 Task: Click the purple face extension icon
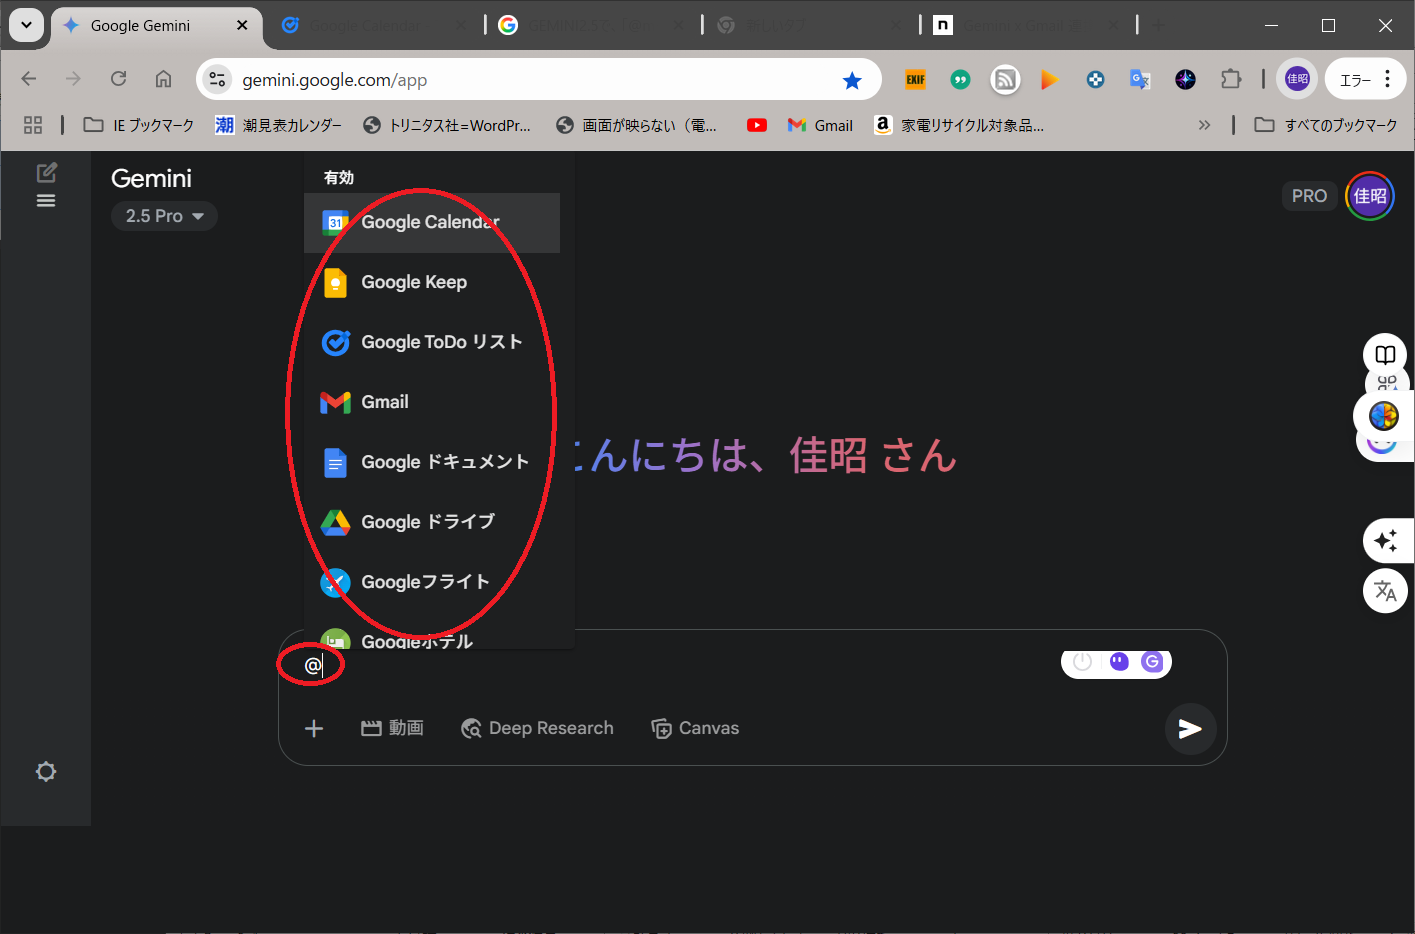1119,662
